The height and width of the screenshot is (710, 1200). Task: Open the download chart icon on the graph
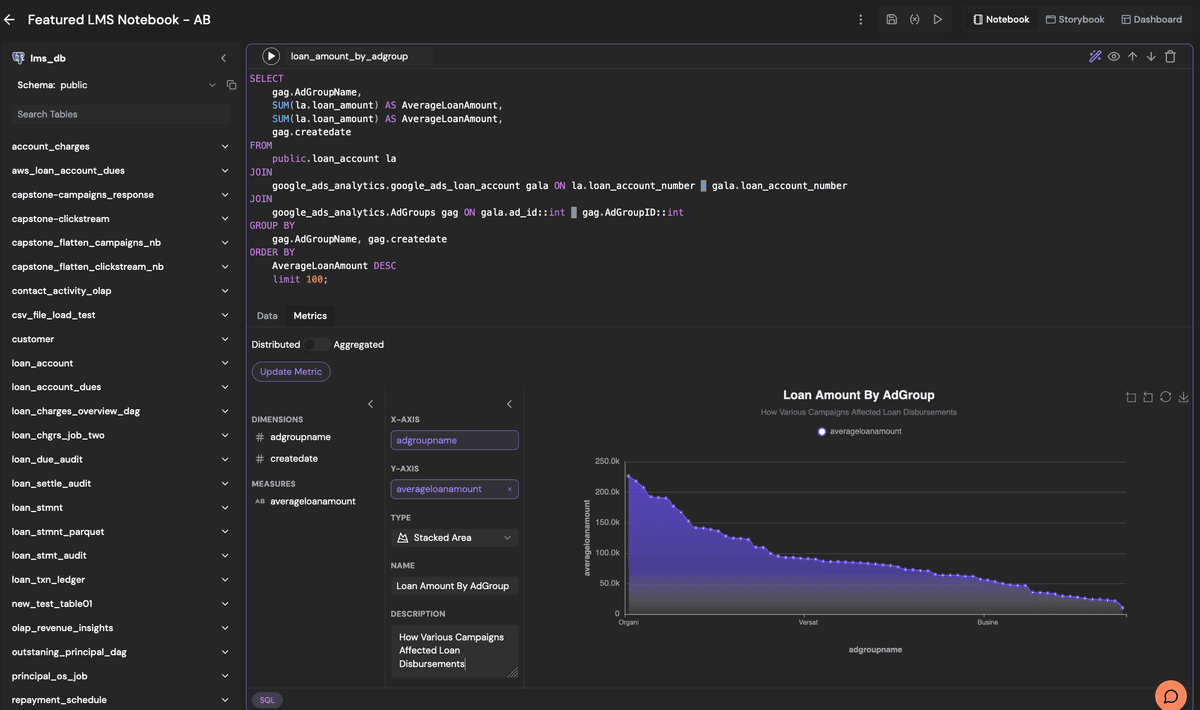click(x=1183, y=397)
